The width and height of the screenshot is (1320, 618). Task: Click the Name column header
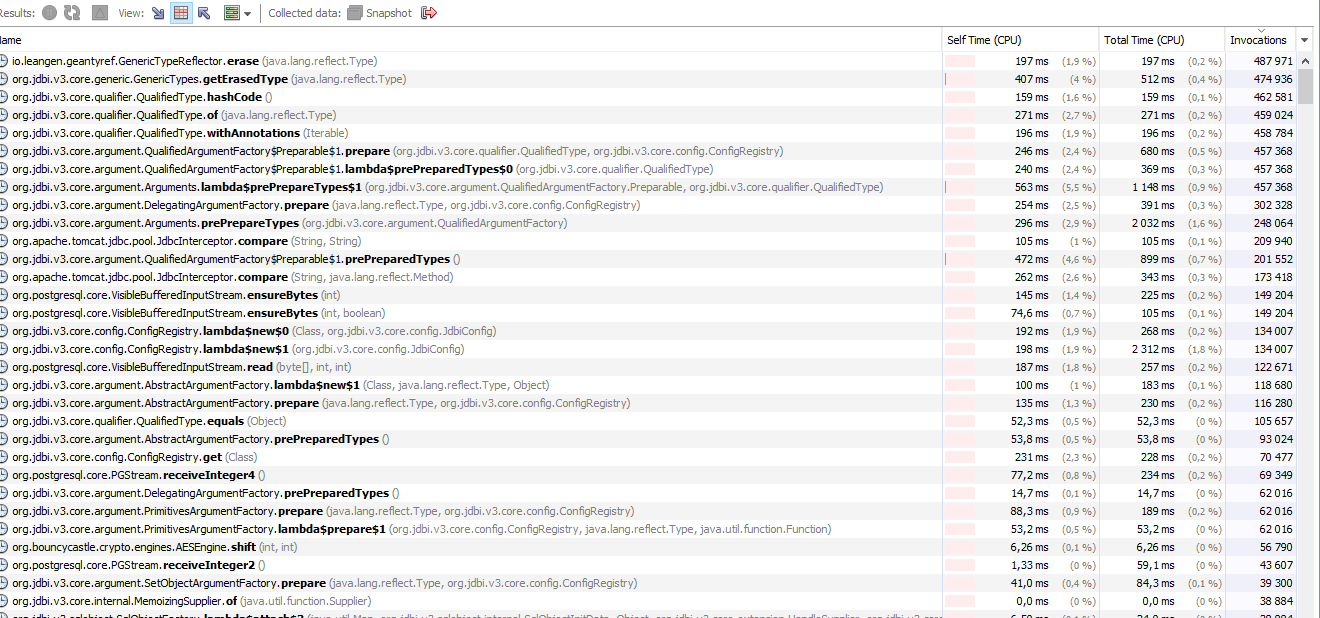click(10, 40)
